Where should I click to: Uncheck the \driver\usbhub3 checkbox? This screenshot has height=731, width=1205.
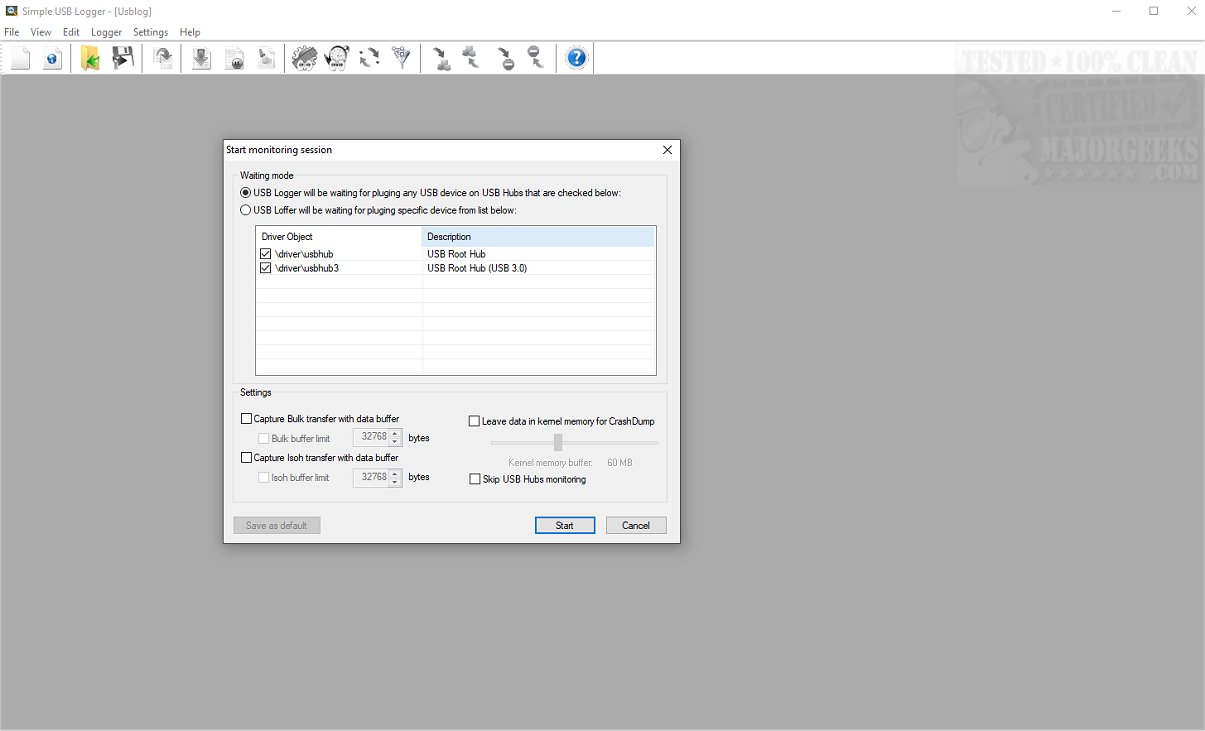coord(265,268)
